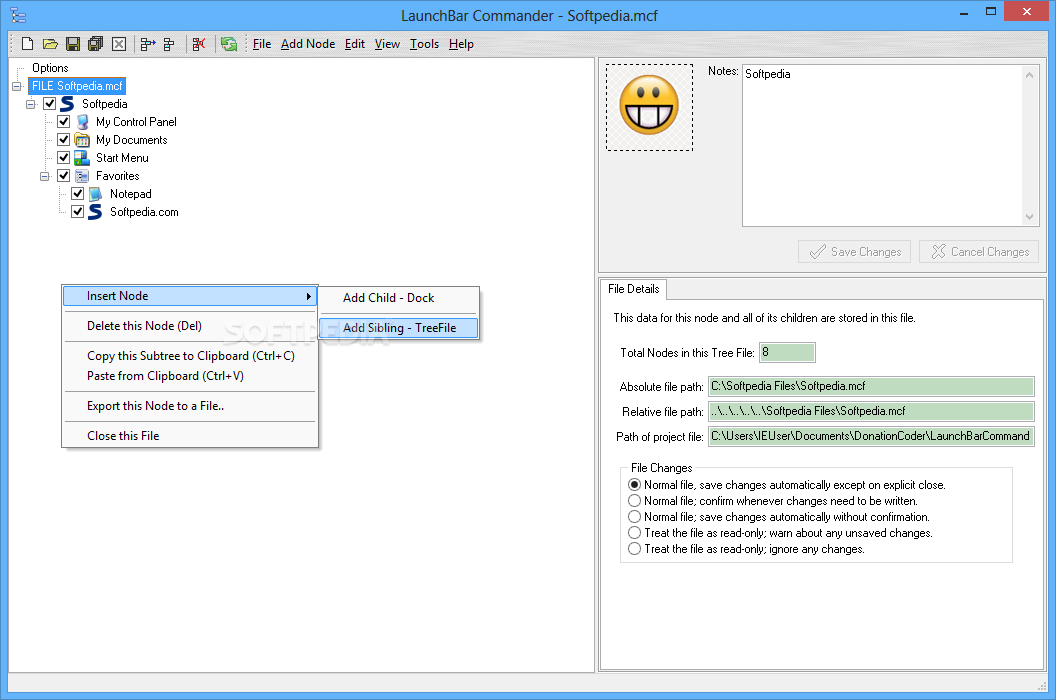Click the Close file X toolbar icon
Image resolution: width=1056 pixels, height=700 pixels.
pyautogui.click(x=119, y=44)
